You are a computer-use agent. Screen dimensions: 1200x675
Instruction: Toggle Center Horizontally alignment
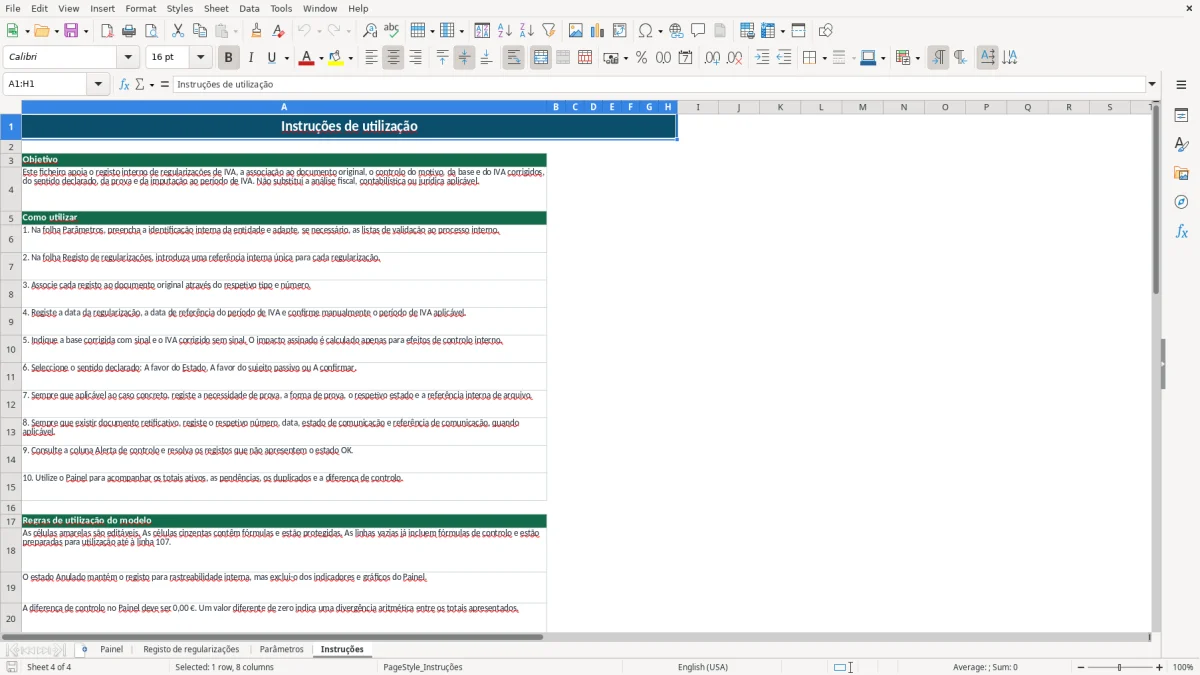[x=393, y=58]
